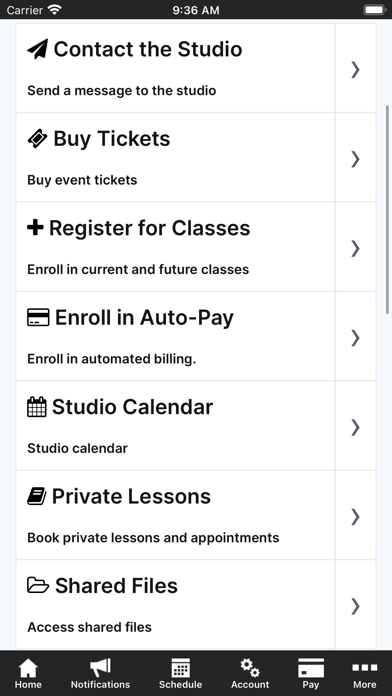Tap the paper plane Contact icon
Image resolution: width=392 pixels, height=696 pixels.
pyautogui.click(x=37, y=49)
